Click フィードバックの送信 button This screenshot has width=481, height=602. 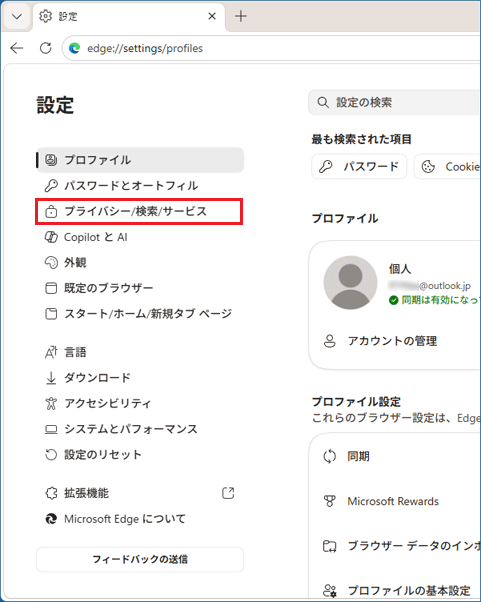(140, 559)
